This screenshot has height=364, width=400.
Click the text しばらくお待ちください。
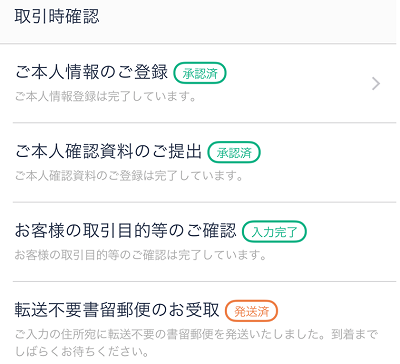point(82,351)
